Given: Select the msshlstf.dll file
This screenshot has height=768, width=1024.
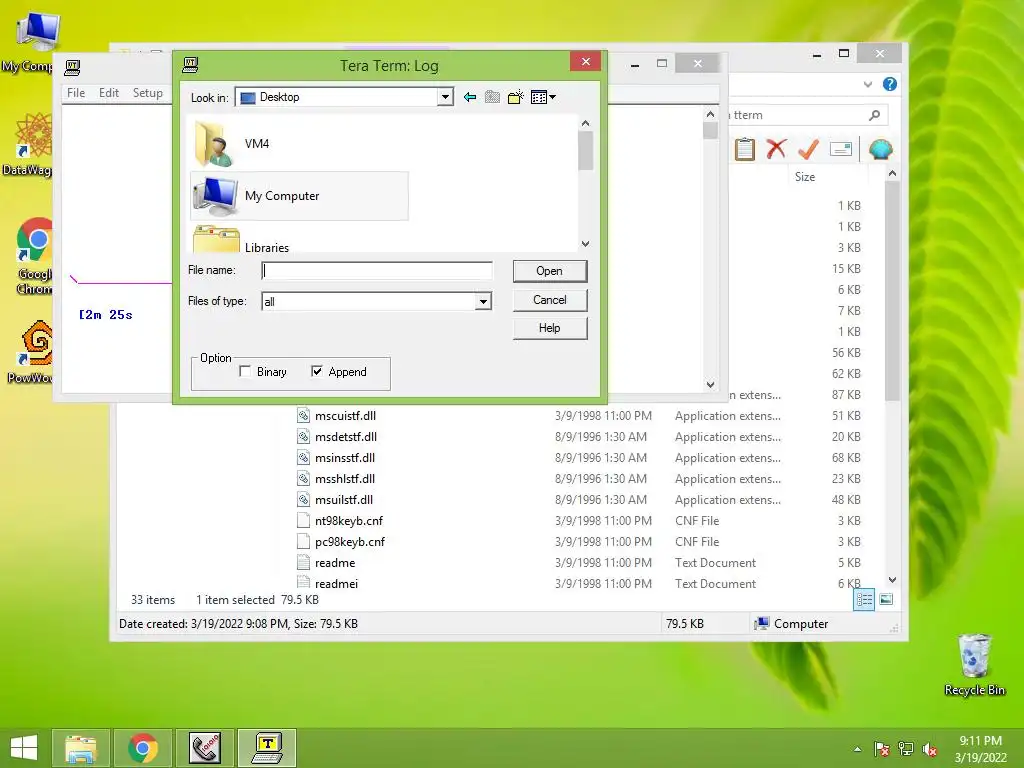Looking at the screenshot, I should (345, 479).
